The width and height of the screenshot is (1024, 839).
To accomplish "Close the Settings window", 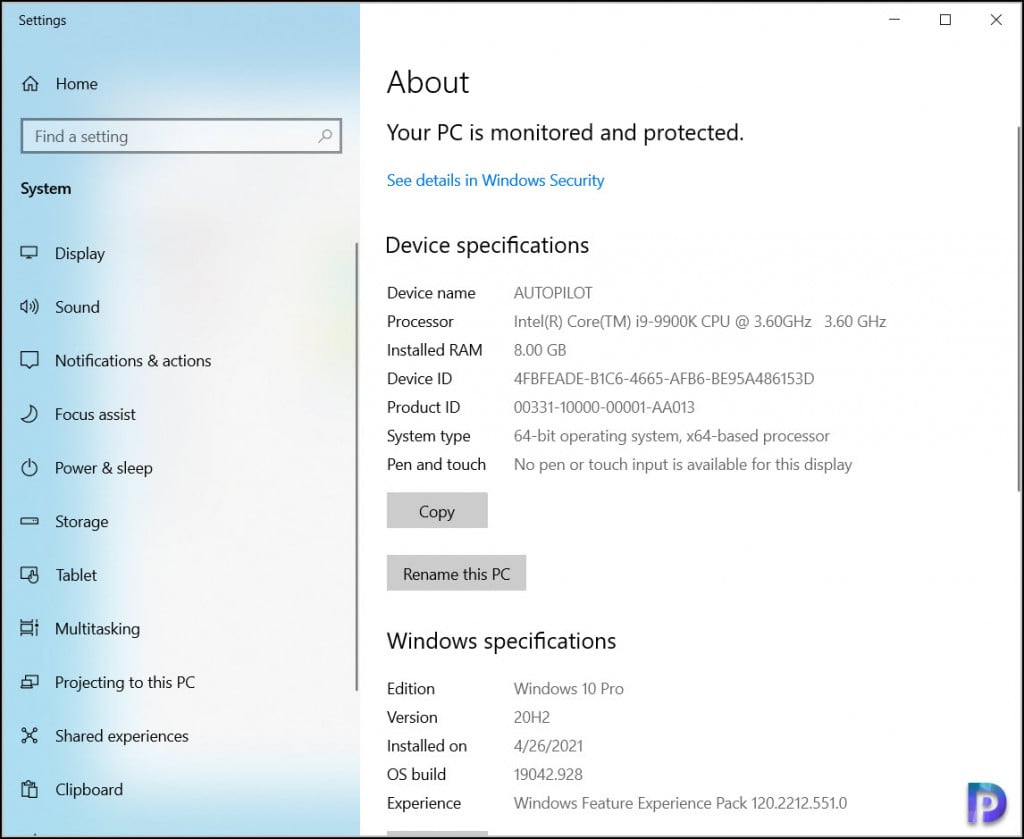I will click(x=995, y=20).
